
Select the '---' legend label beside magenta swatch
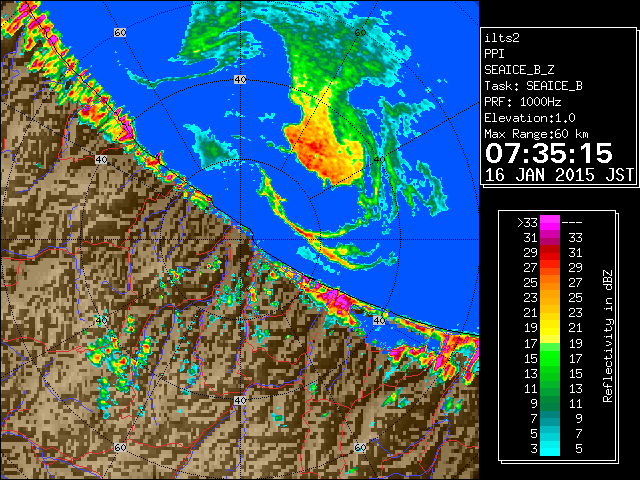tap(572, 223)
